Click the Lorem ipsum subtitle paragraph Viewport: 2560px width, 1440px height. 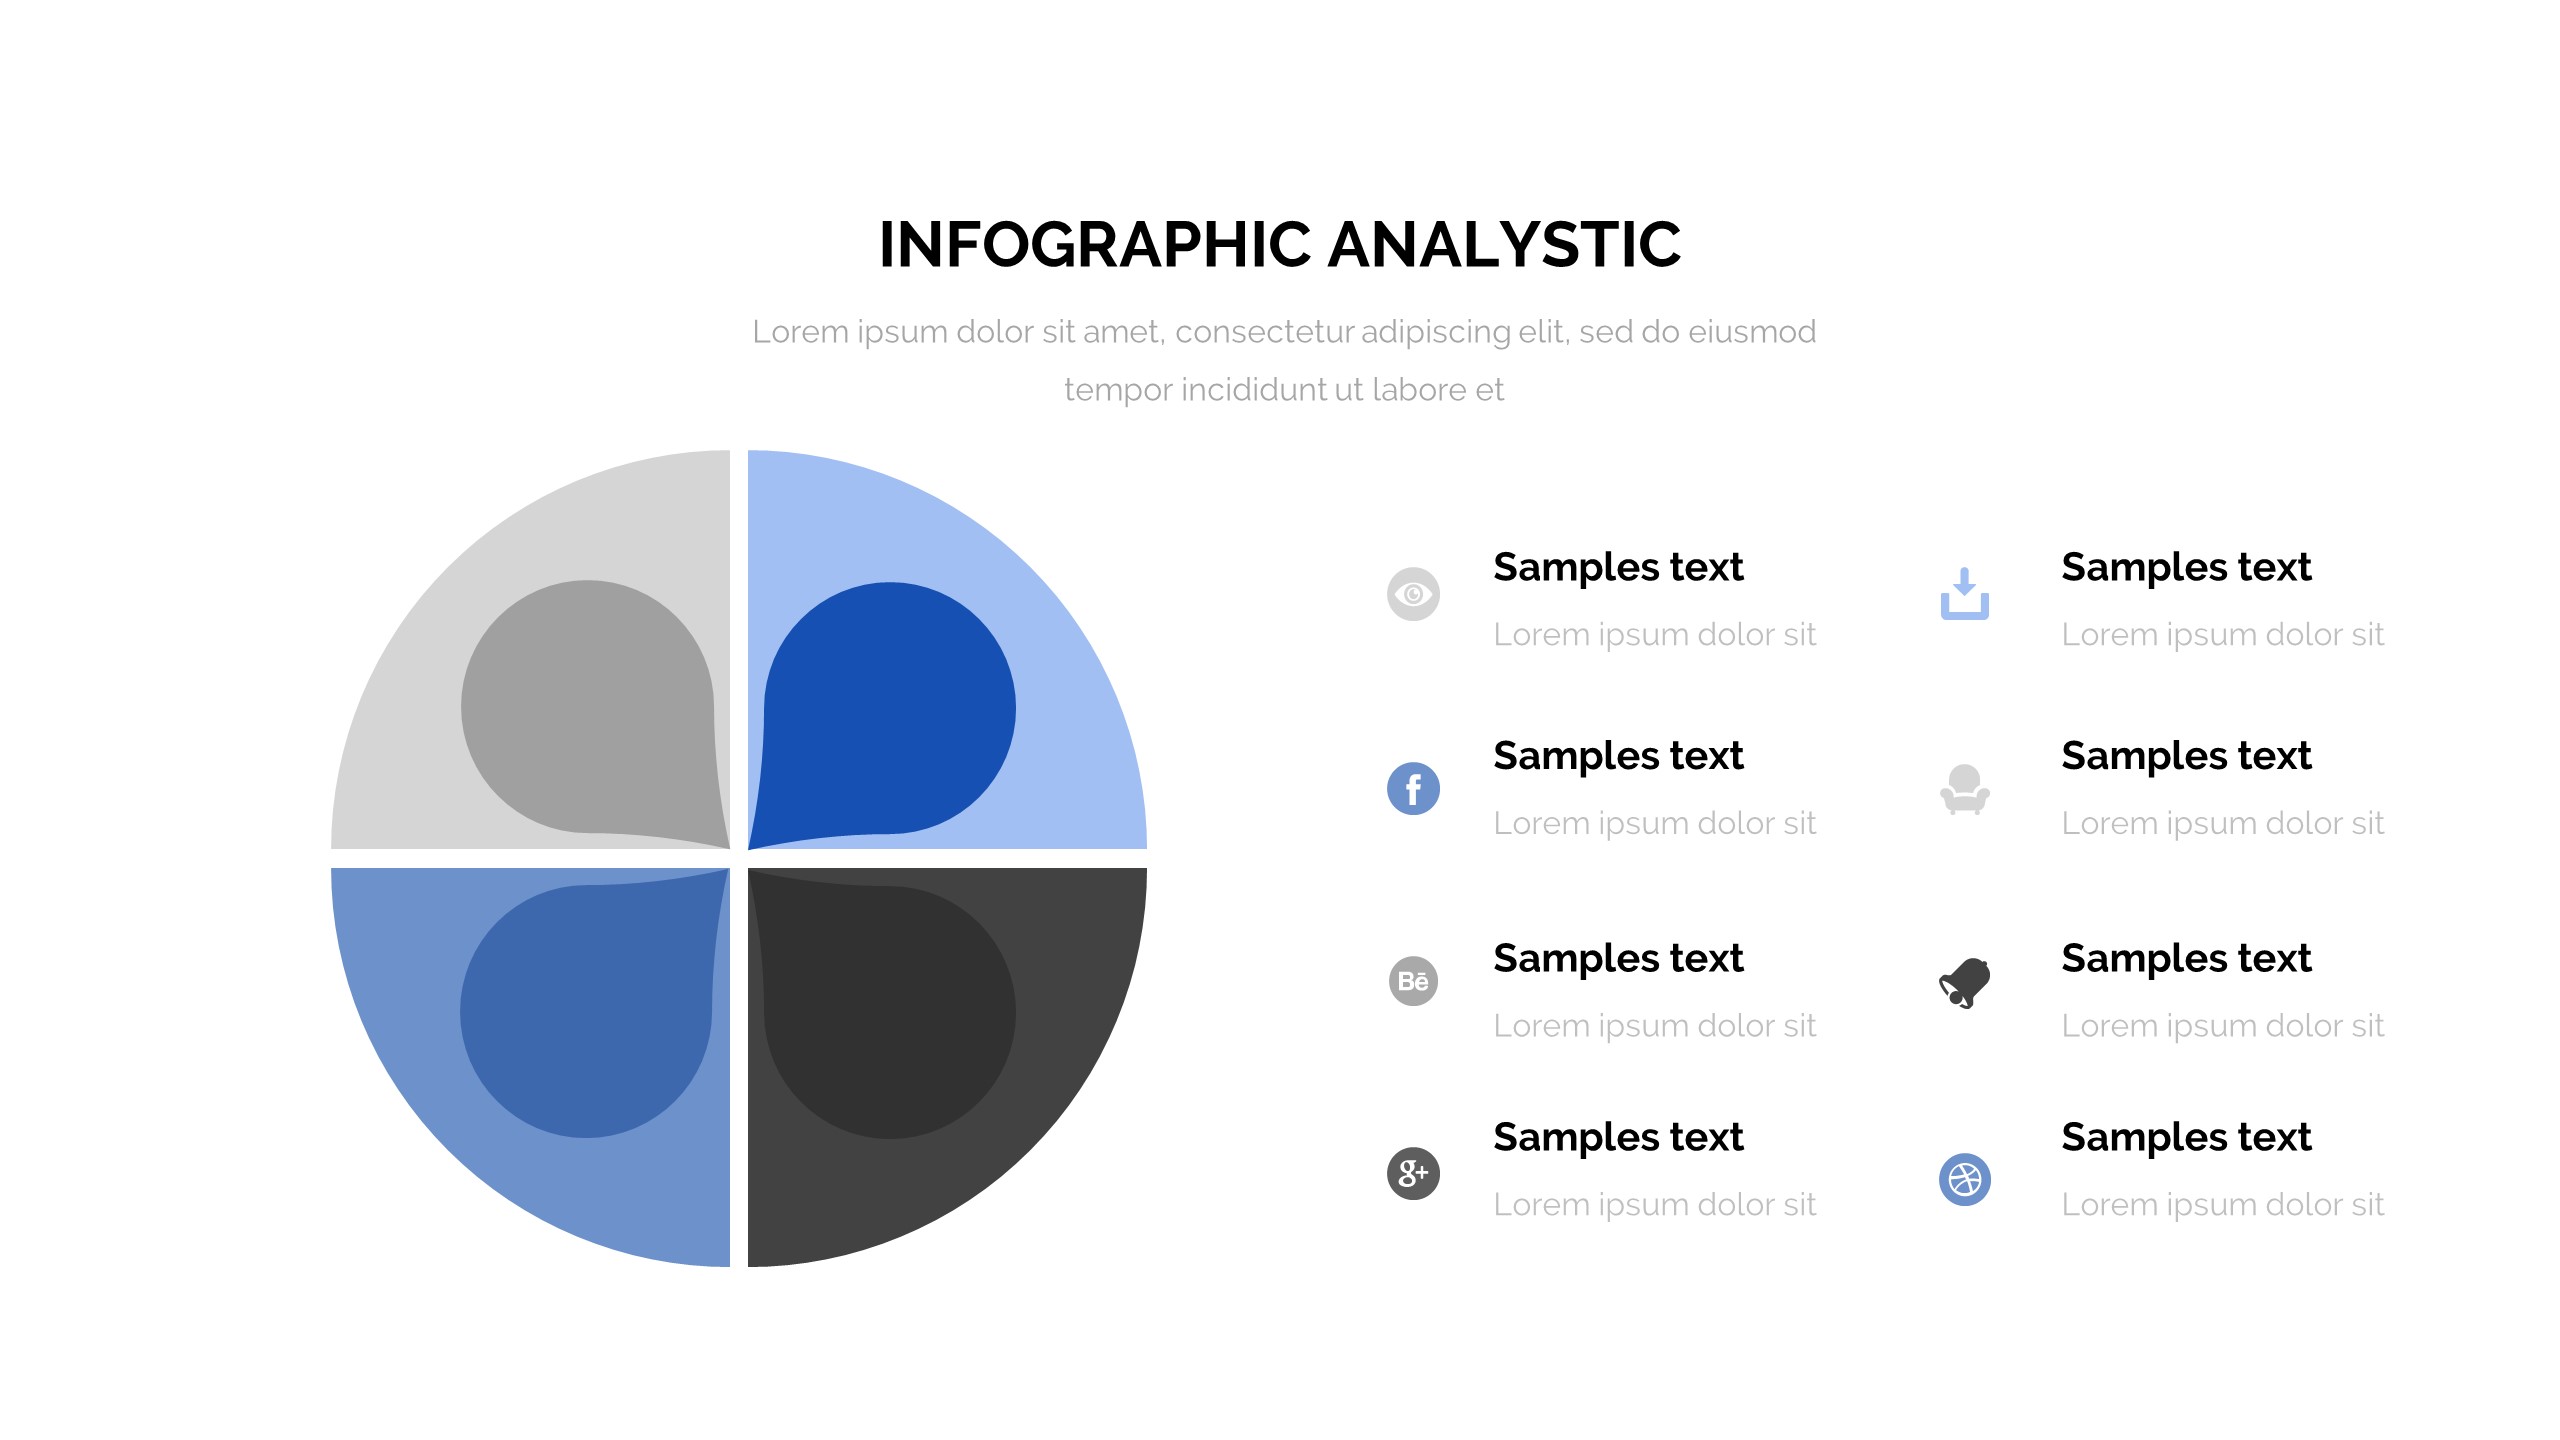coord(1284,360)
